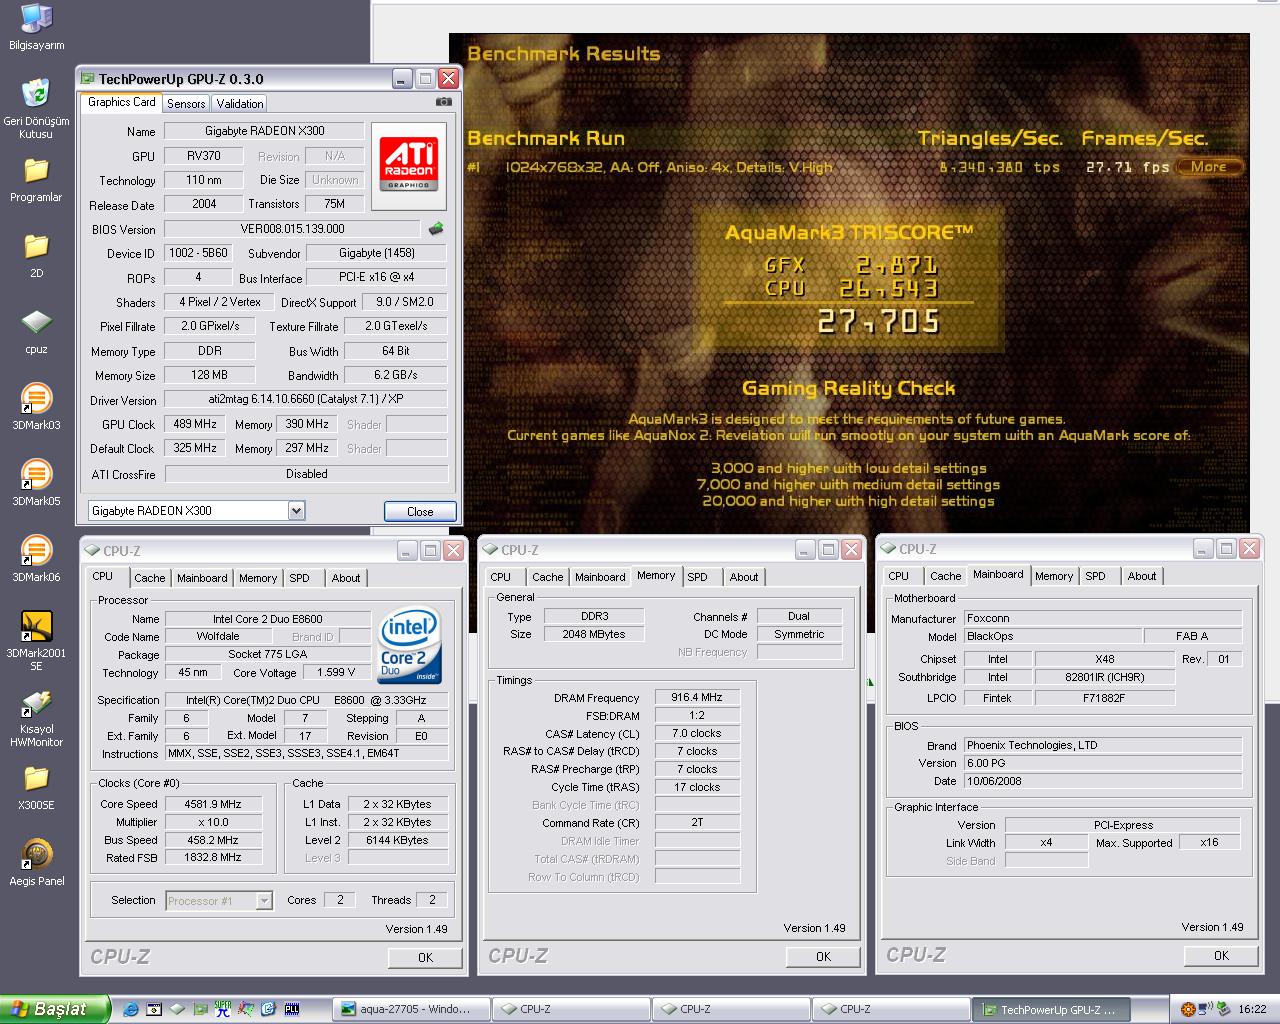The image size is (1280, 1024).
Task: Click OK in the CPU tab CPU-Z window
Action: 425,957
